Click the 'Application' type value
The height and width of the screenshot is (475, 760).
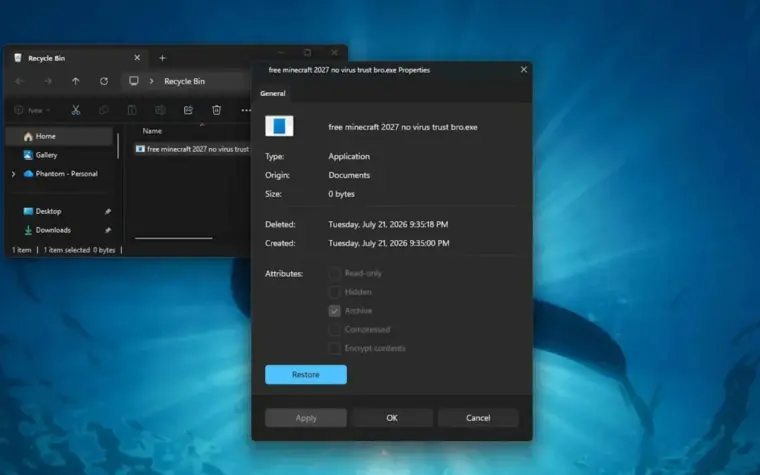coord(349,157)
